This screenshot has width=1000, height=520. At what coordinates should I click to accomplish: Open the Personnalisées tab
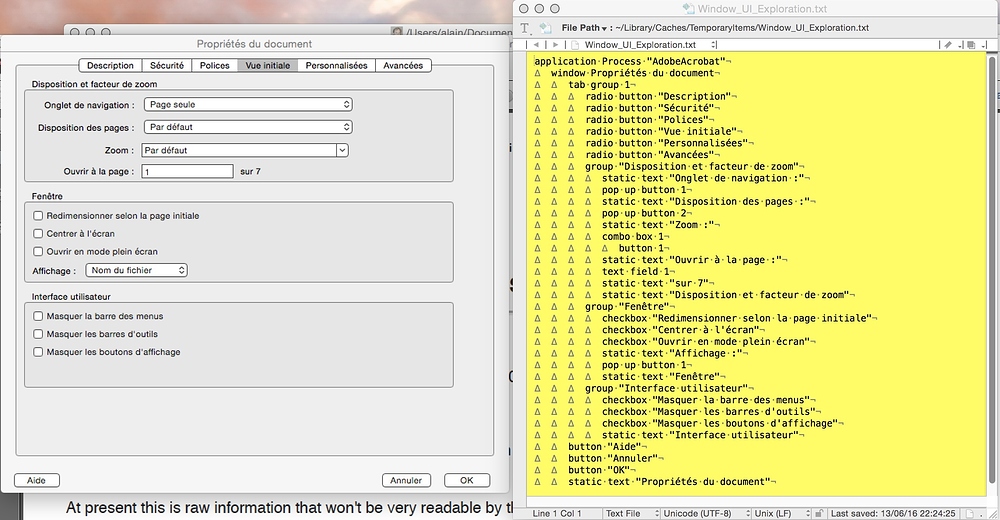[337, 65]
